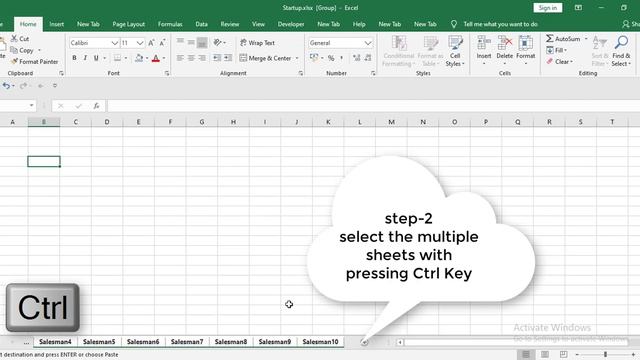Click the Delete cells icon
This screenshot has height=360, width=640.
pos(504,43)
